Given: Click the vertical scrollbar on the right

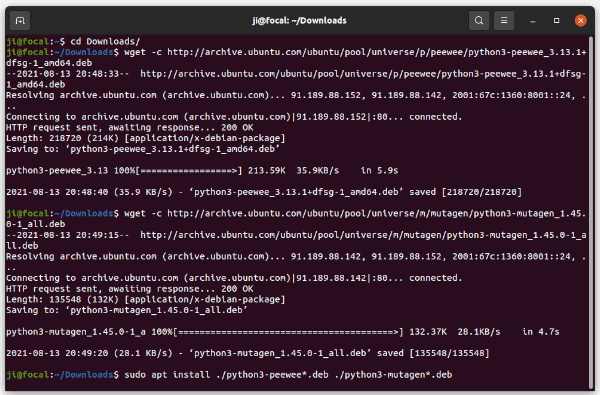Looking at the screenshot, I should [x=591, y=212].
